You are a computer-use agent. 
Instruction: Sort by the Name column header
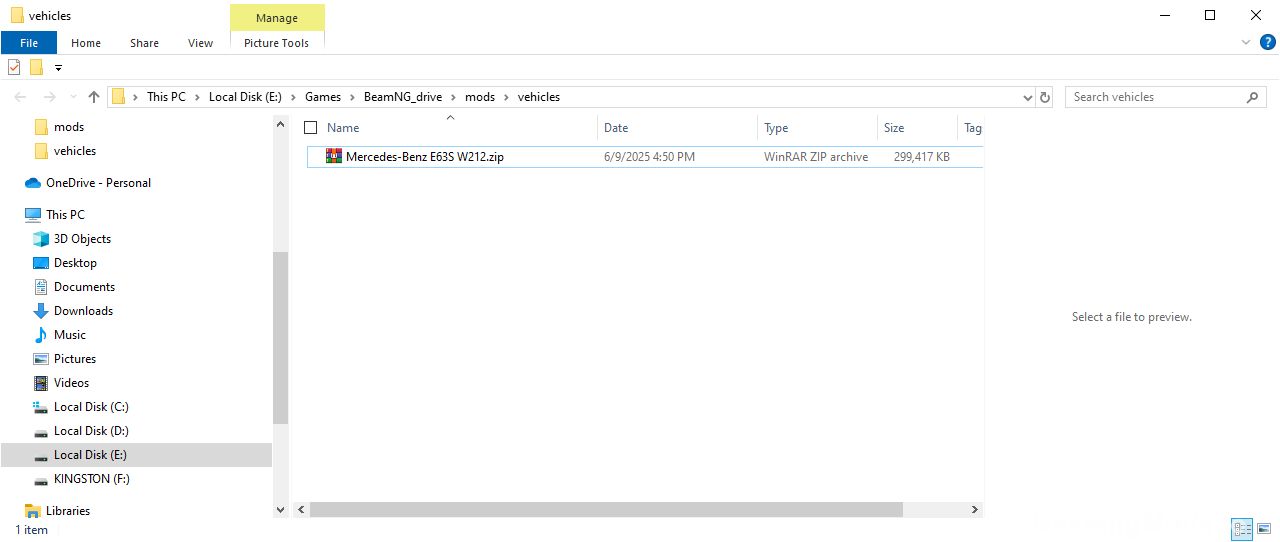(343, 128)
